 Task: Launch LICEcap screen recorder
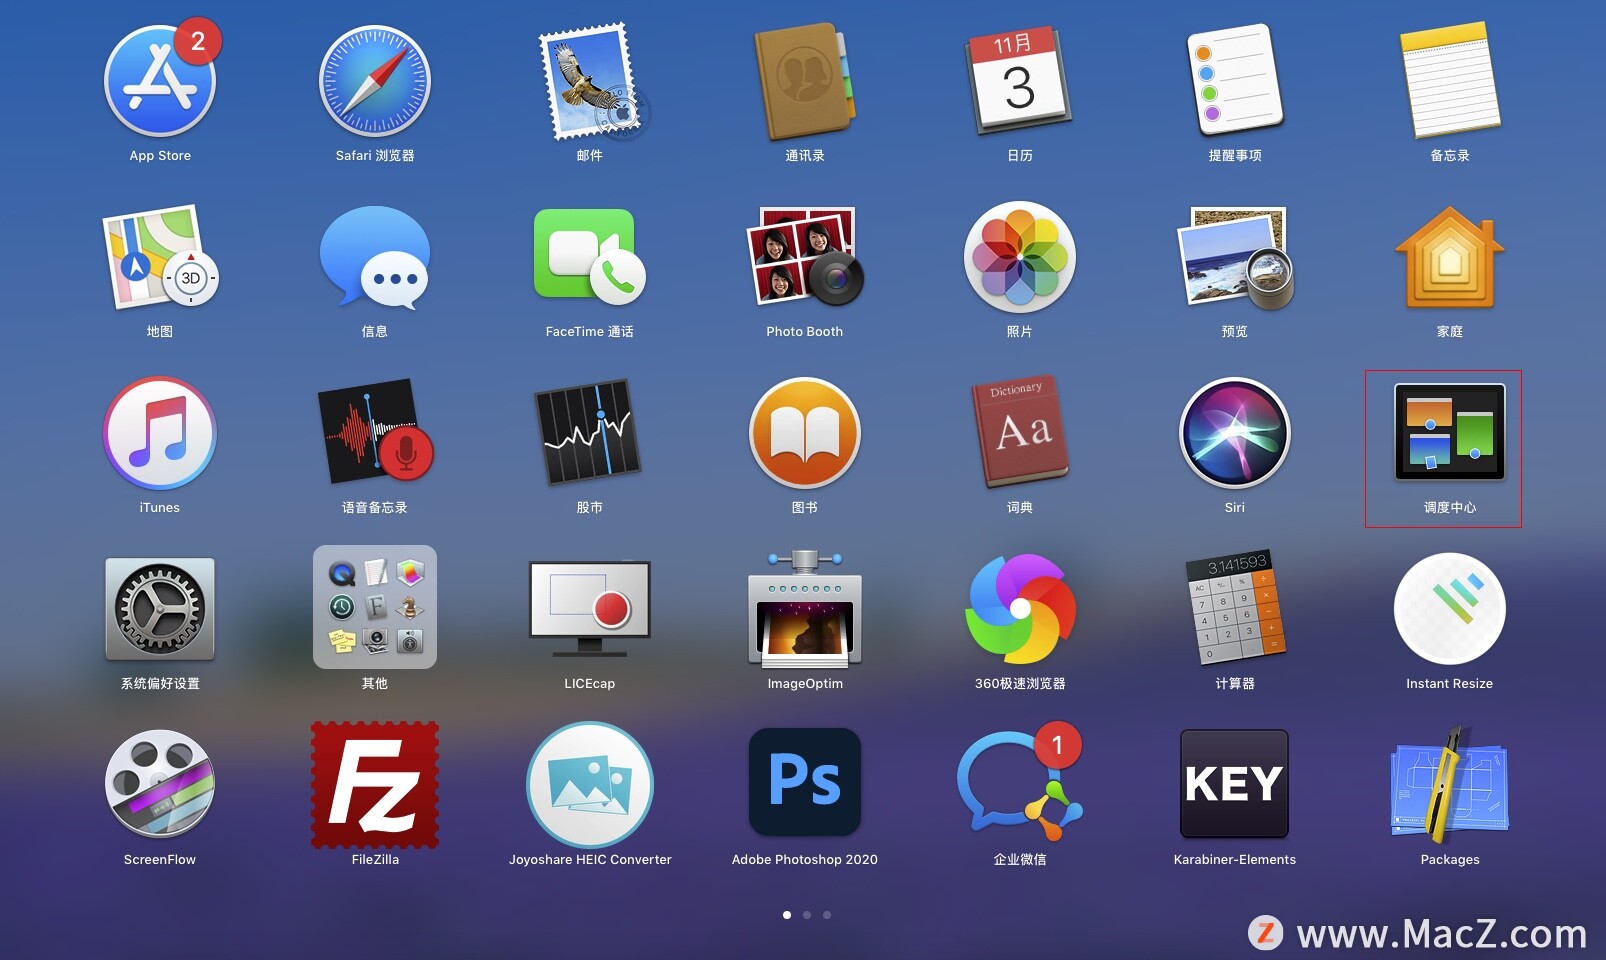tap(590, 609)
